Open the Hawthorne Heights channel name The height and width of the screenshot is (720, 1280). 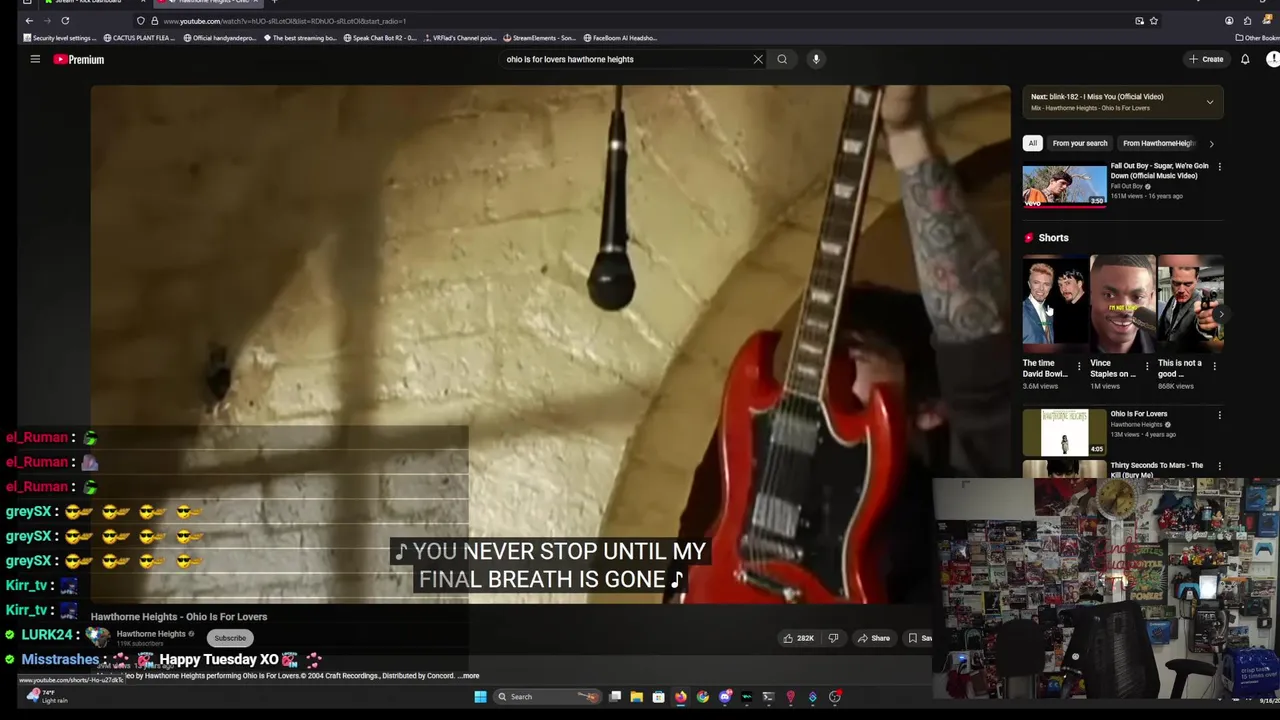coord(151,634)
